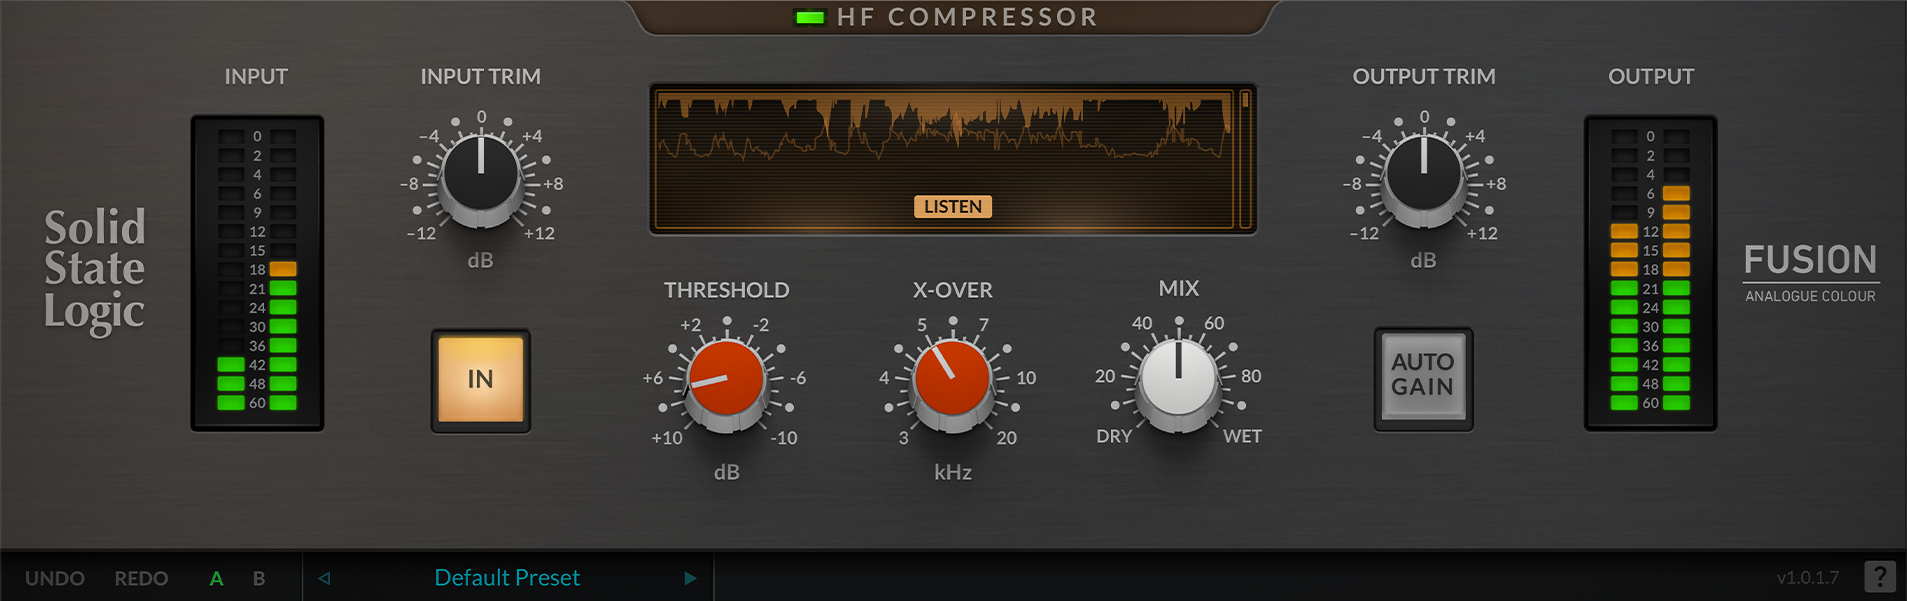
Task: Activate the LISTEN button in the display
Action: pyautogui.click(x=953, y=207)
